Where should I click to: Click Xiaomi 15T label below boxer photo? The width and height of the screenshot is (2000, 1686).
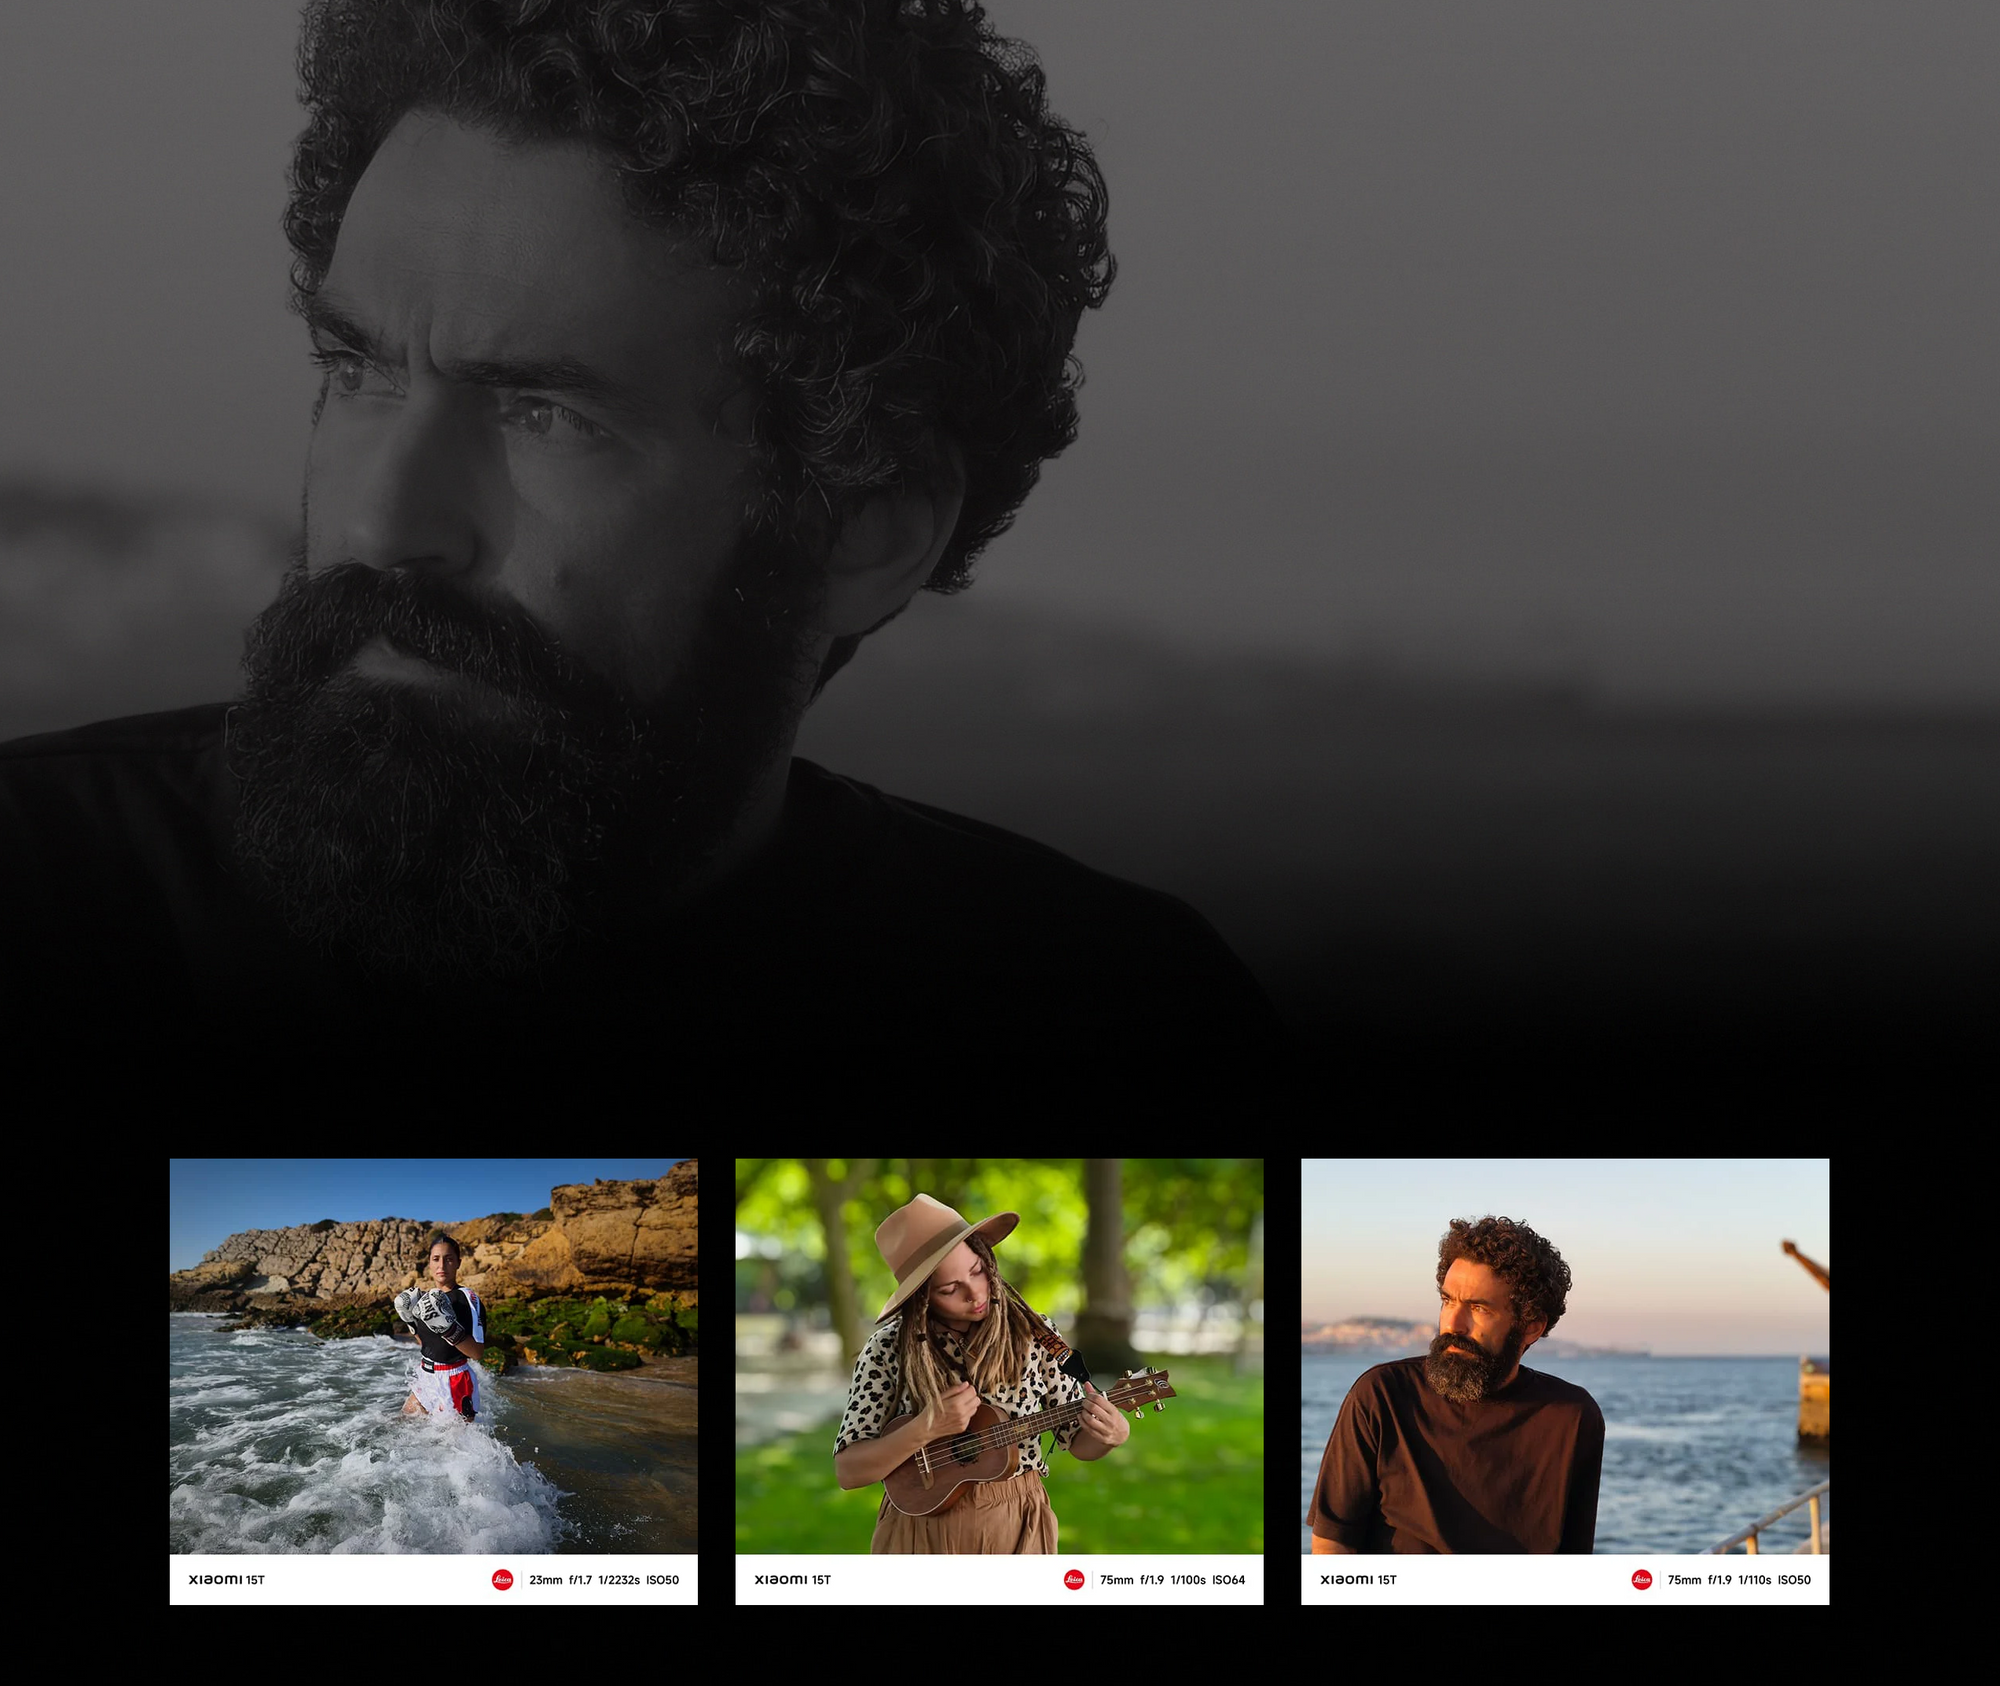tap(226, 1580)
